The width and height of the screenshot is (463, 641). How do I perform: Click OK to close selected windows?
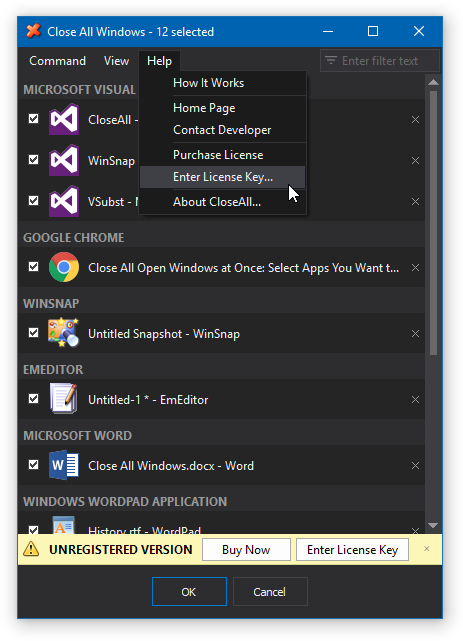[x=189, y=592]
